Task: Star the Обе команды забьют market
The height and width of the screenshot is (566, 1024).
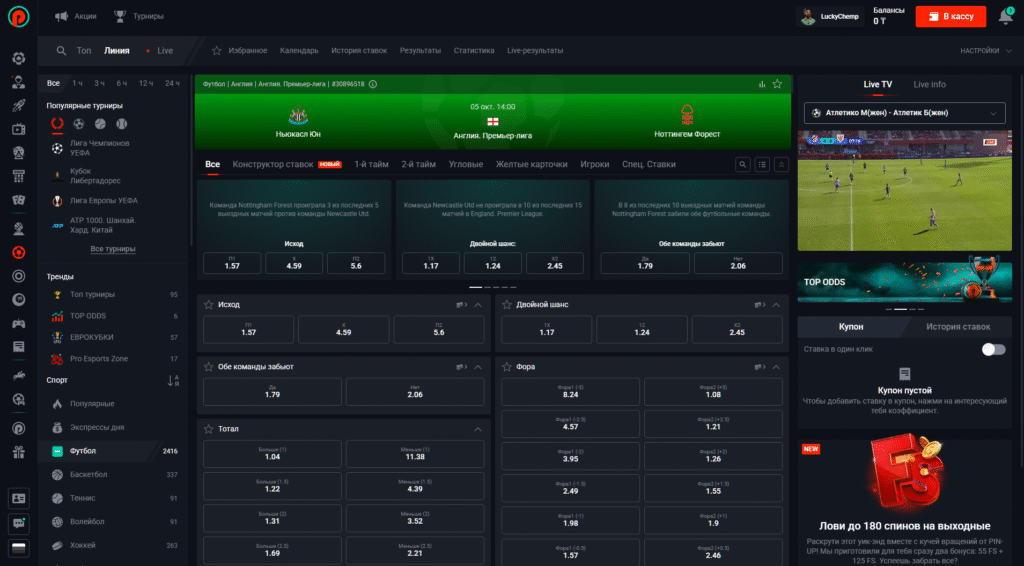Action: [x=208, y=367]
